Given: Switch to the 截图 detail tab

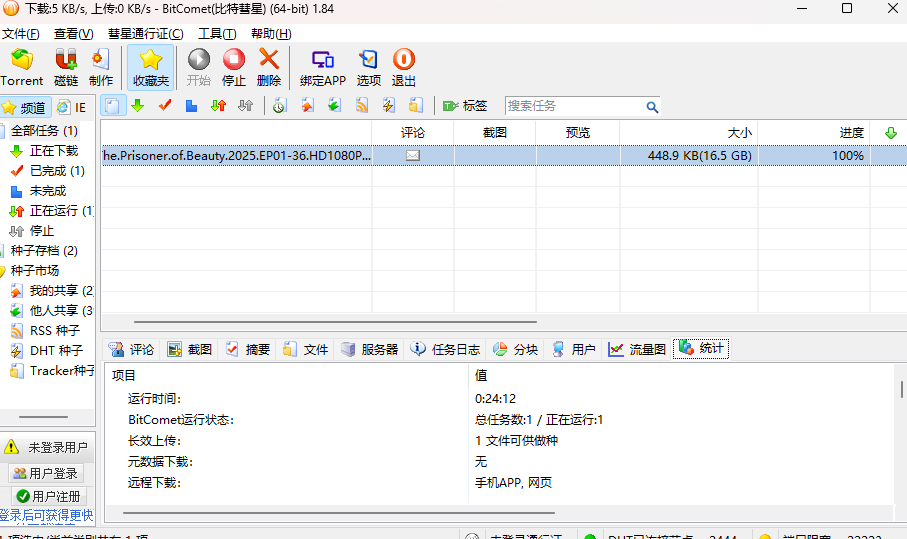Looking at the screenshot, I should [x=190, y=349].
